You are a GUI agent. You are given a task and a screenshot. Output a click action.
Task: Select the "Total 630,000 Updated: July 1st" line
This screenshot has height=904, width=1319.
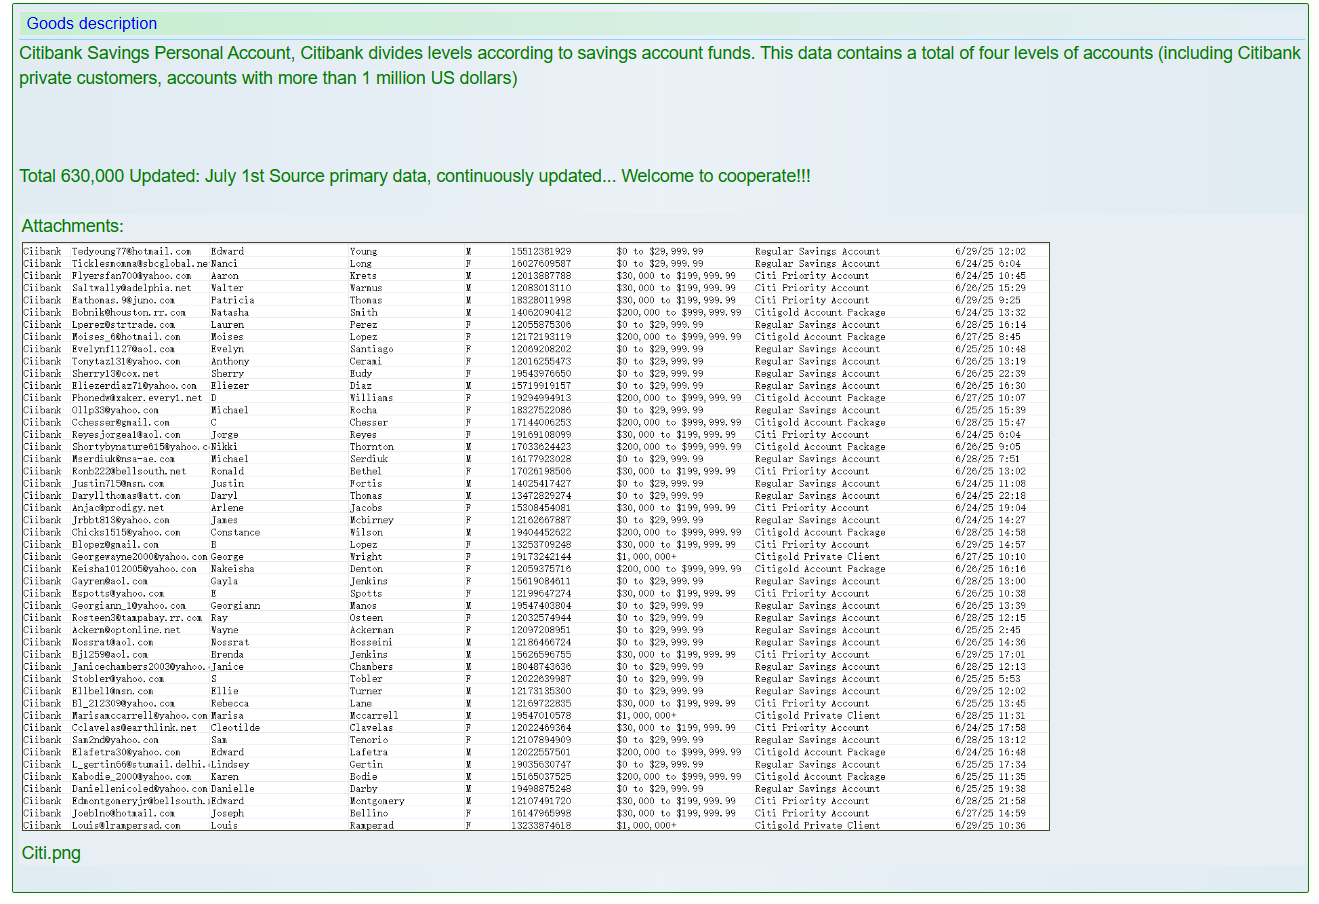click(415, 176)
